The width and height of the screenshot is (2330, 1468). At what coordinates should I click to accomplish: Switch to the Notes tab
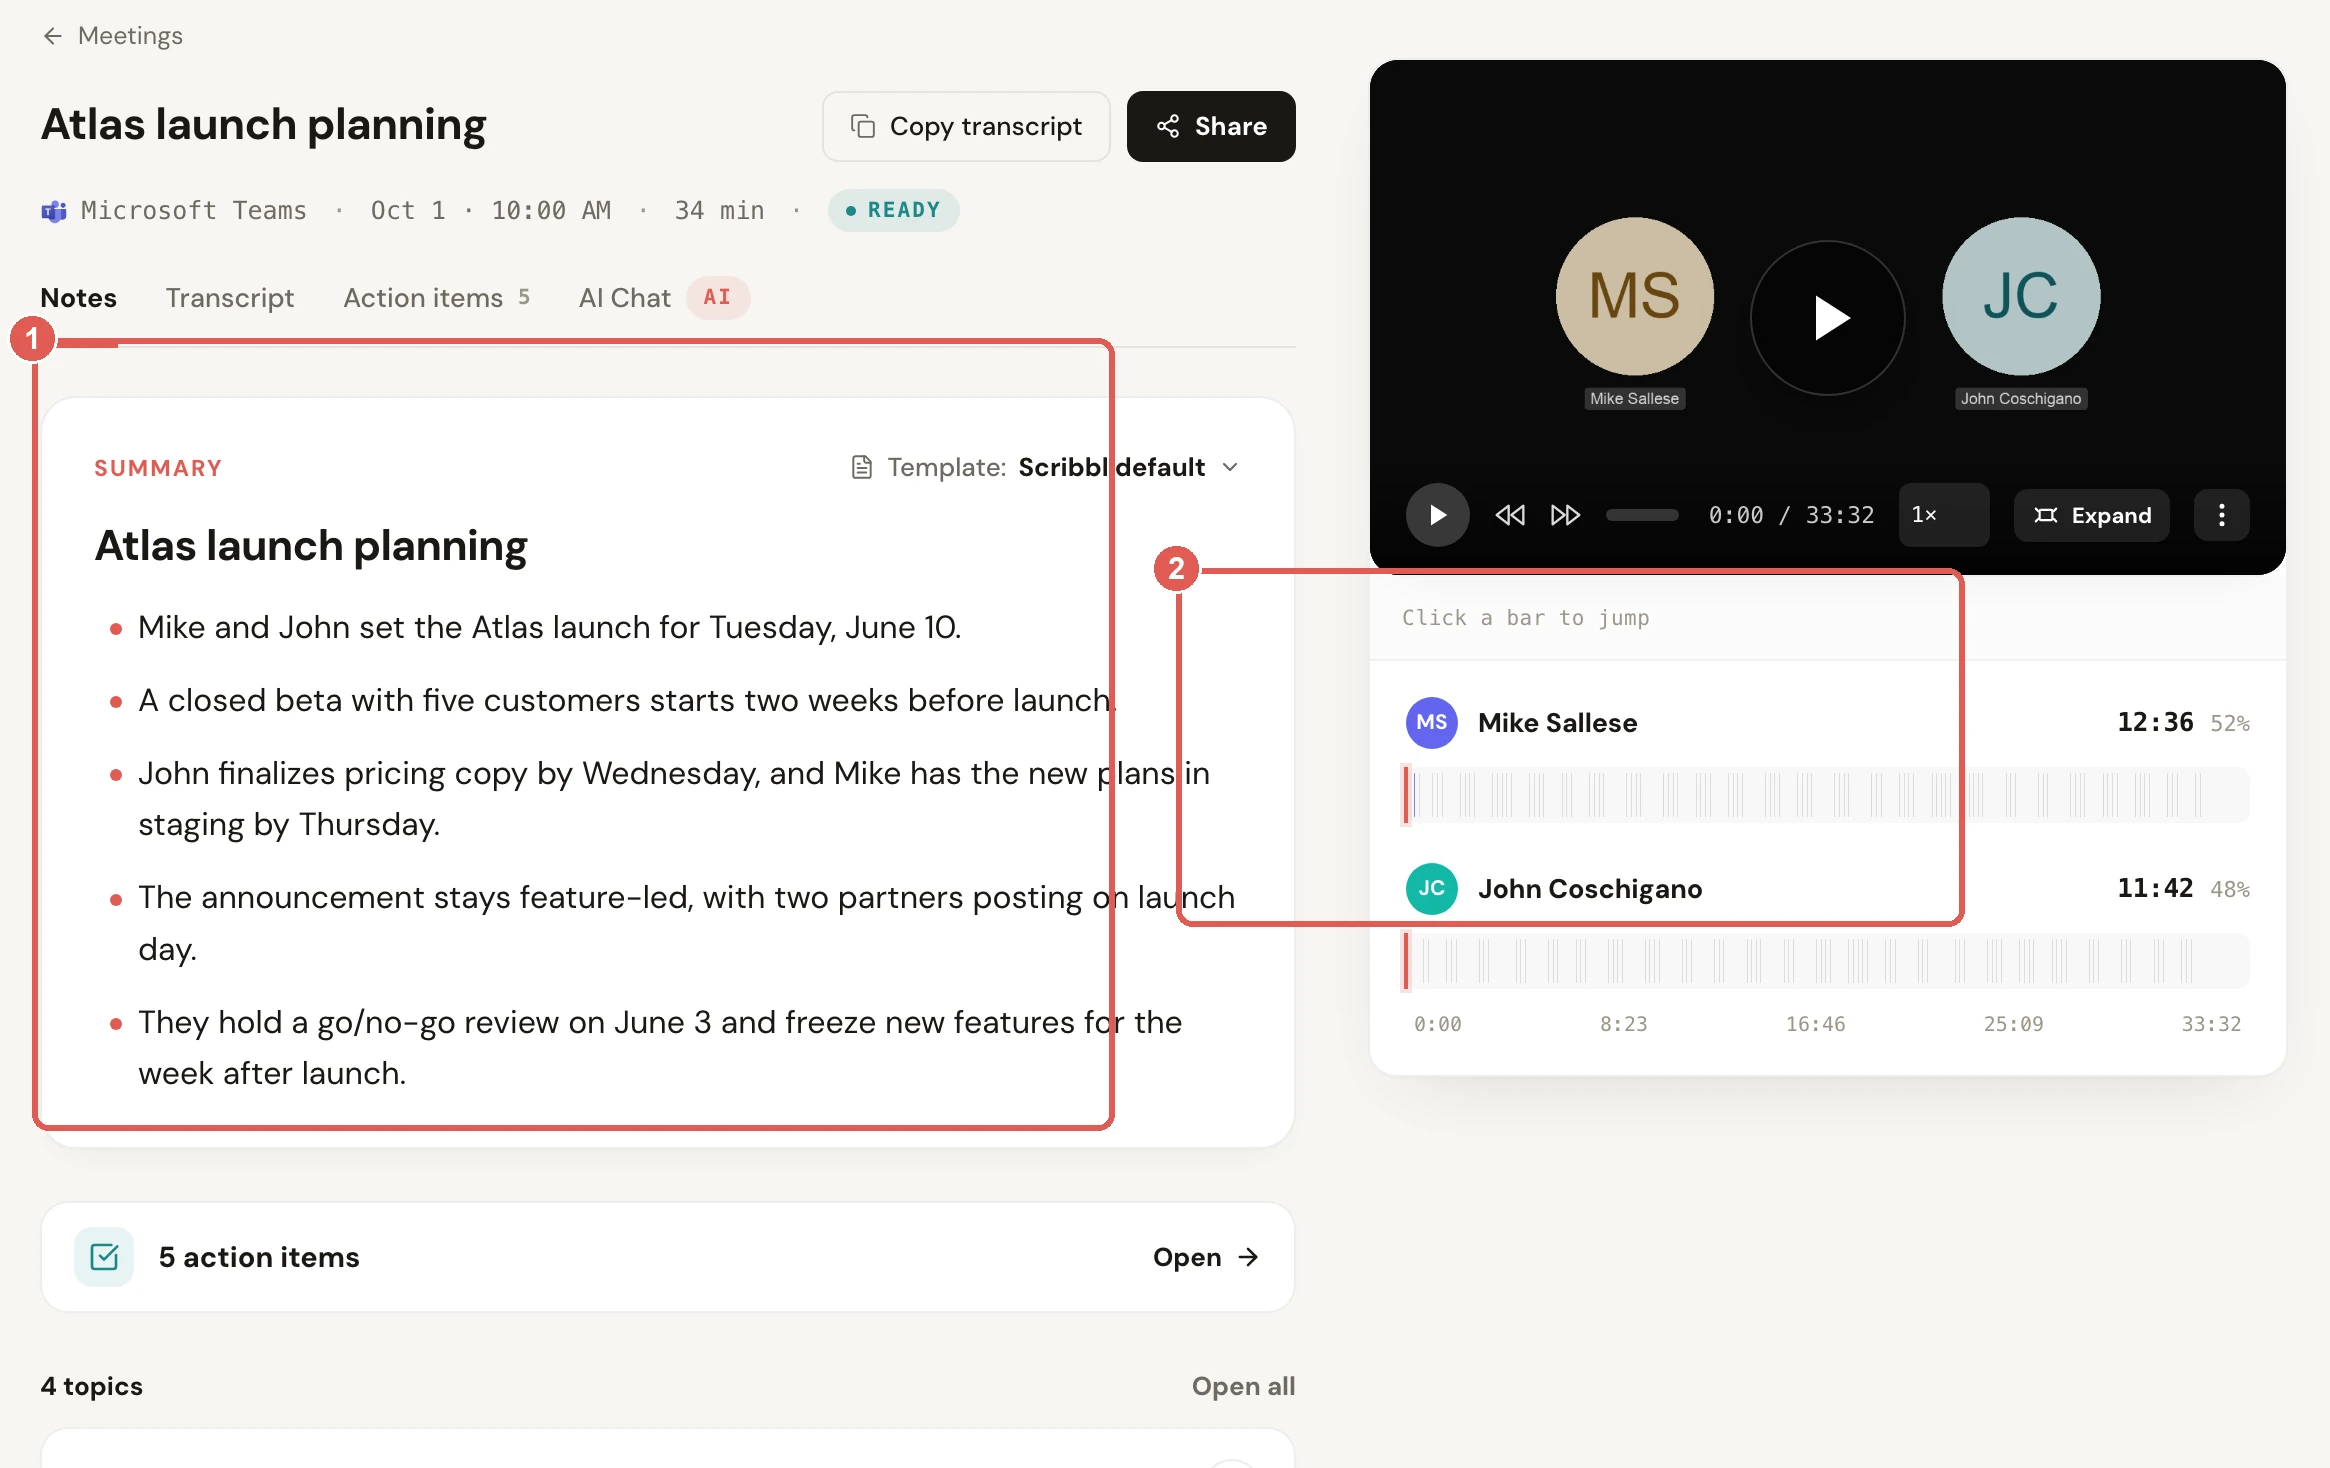coord(79,298)
